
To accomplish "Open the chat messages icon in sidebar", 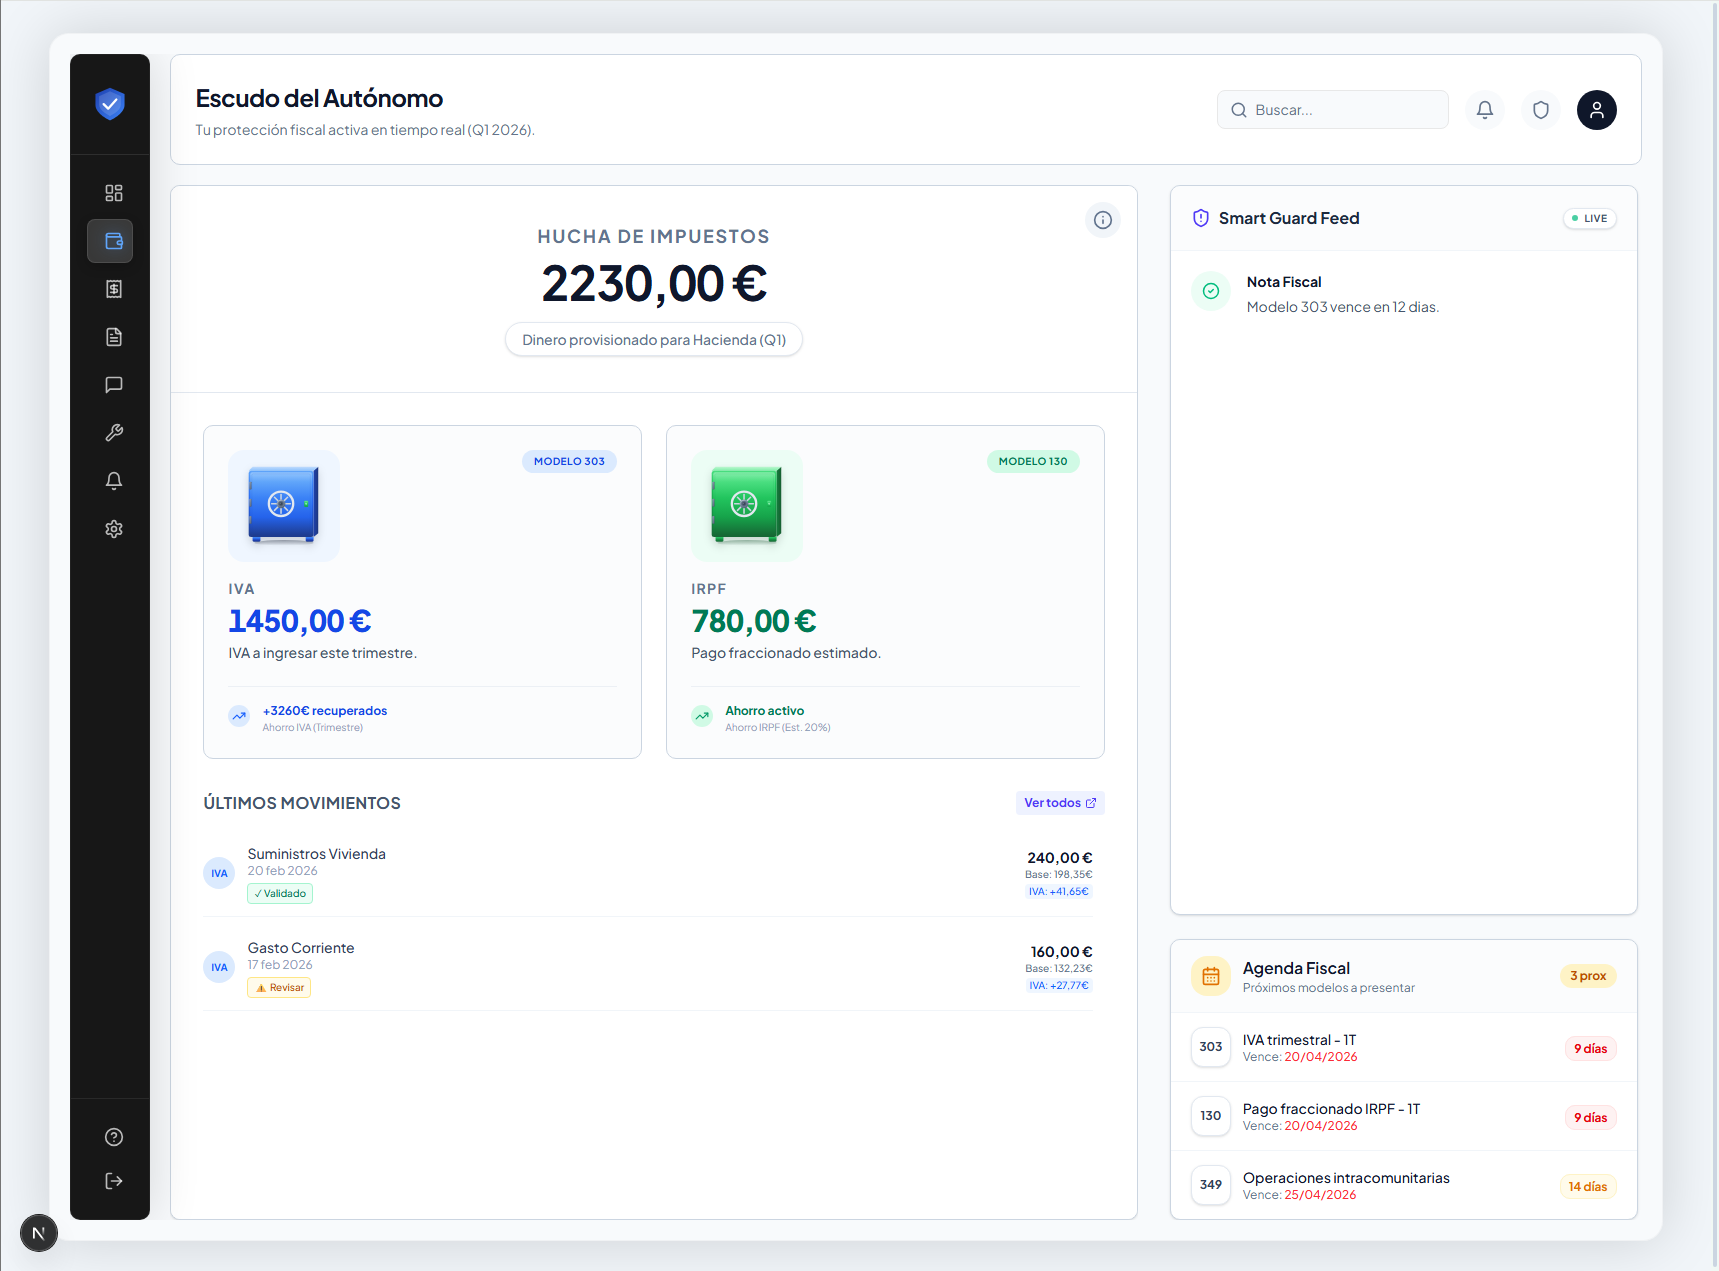I will click(114, 385).
